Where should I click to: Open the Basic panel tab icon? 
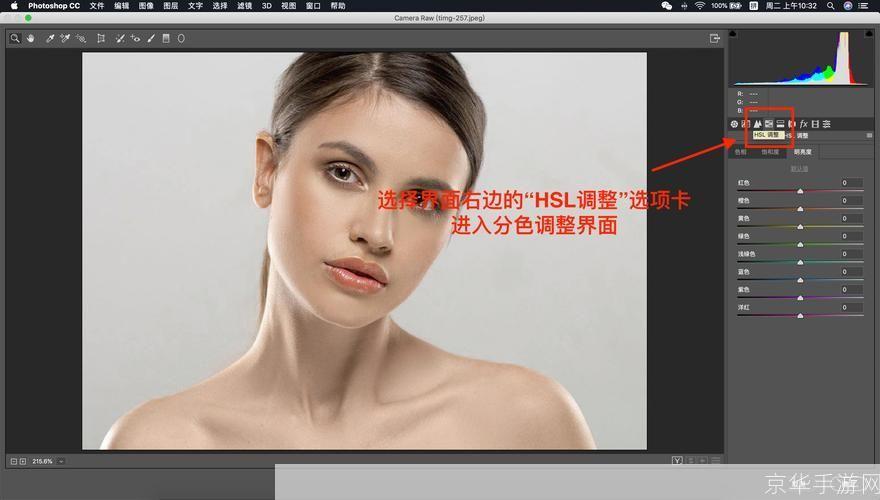pyautogui.click(x=734, y=124)
